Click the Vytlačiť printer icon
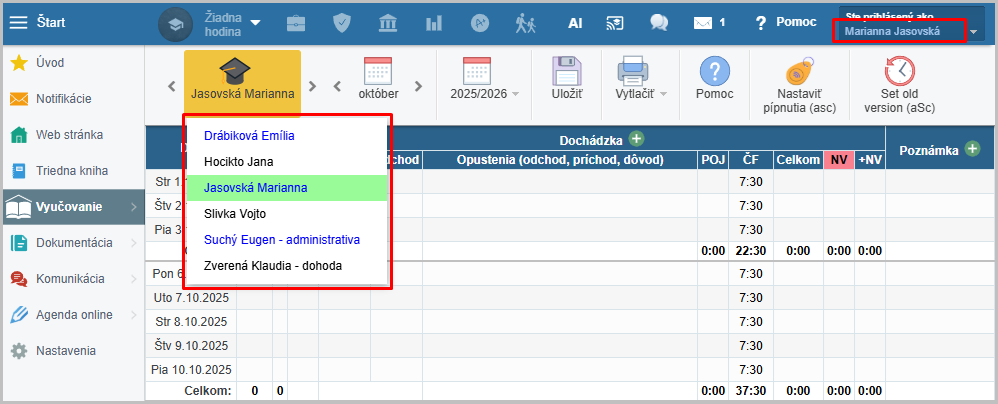 (633, 73)
